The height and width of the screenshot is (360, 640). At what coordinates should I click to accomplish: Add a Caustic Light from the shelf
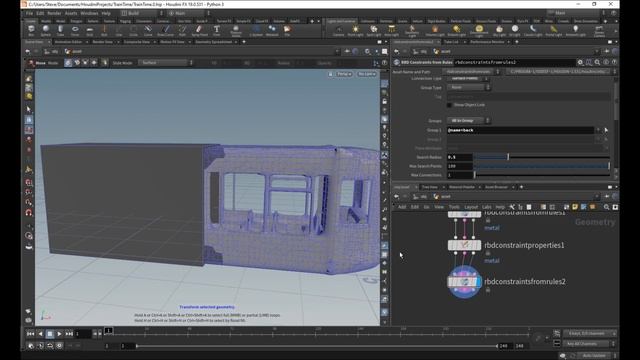click(x=533, y=30)
